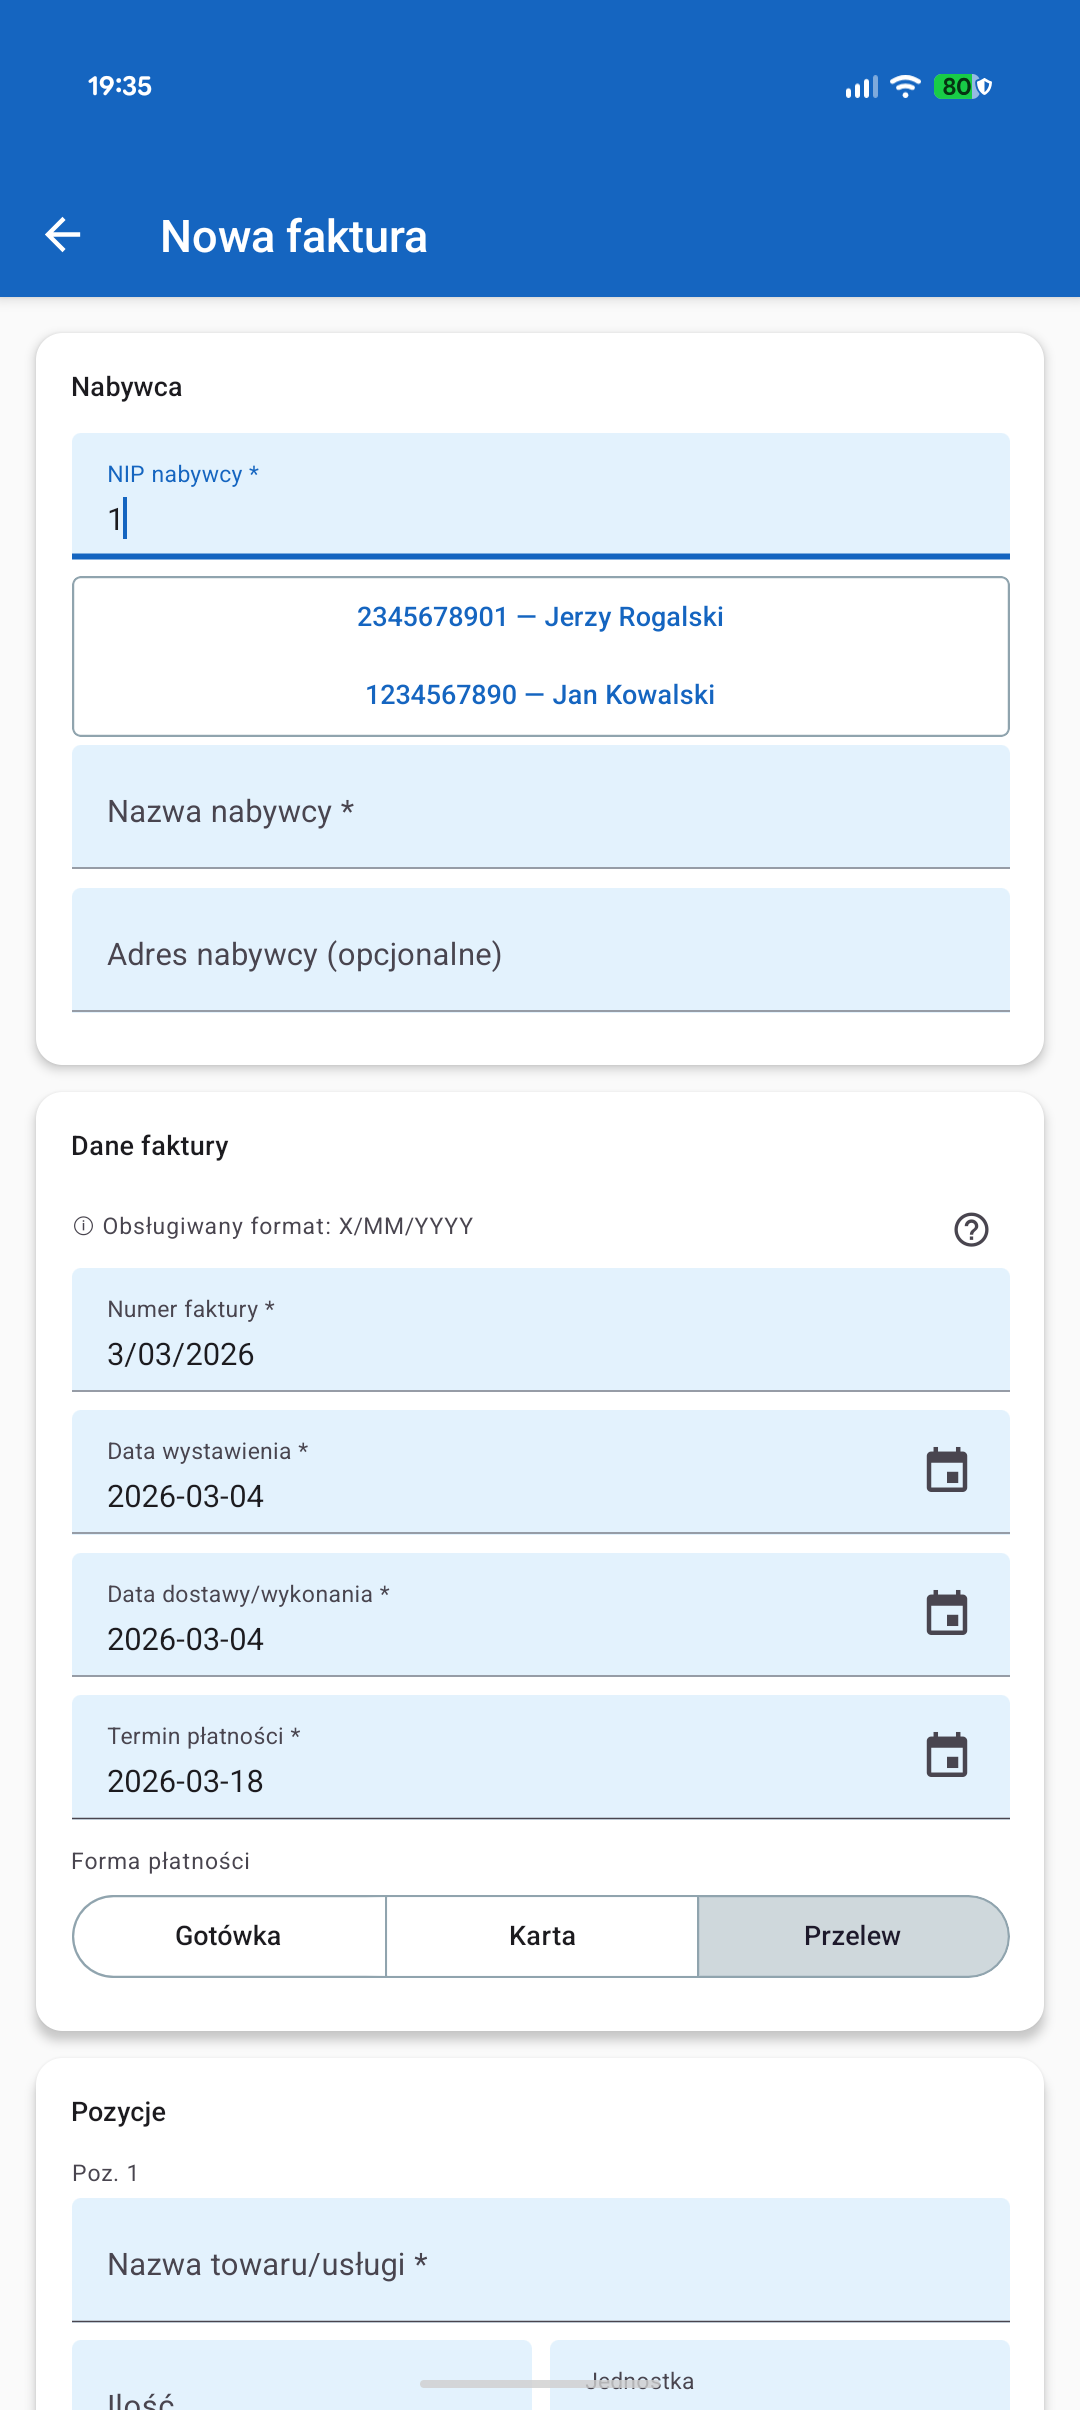Image resolution: width=1080 pixels, height=2410 pixels.
Task: Focus the NIP nabywcy field
Action: (x=541, y=495)
